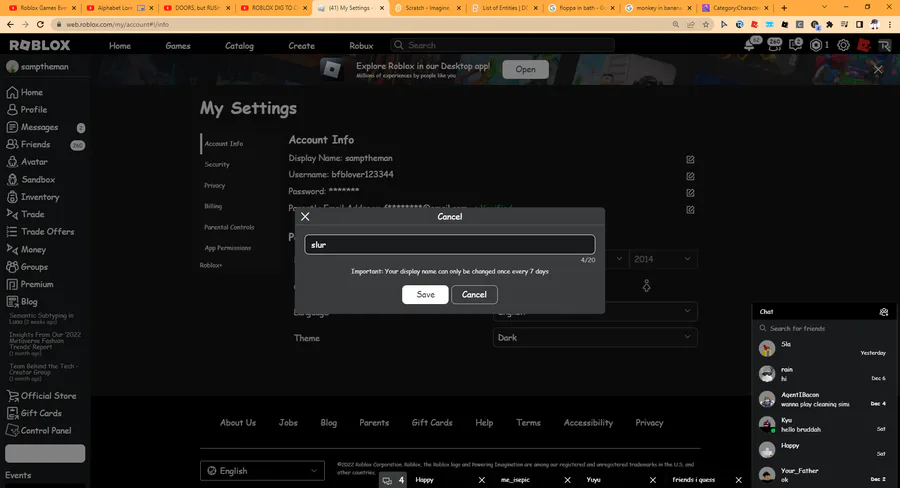The width and height of the screenshot is (900, 488).
Task: Open the browser extensions puzzle icon
Action: [x=829, y=24]
